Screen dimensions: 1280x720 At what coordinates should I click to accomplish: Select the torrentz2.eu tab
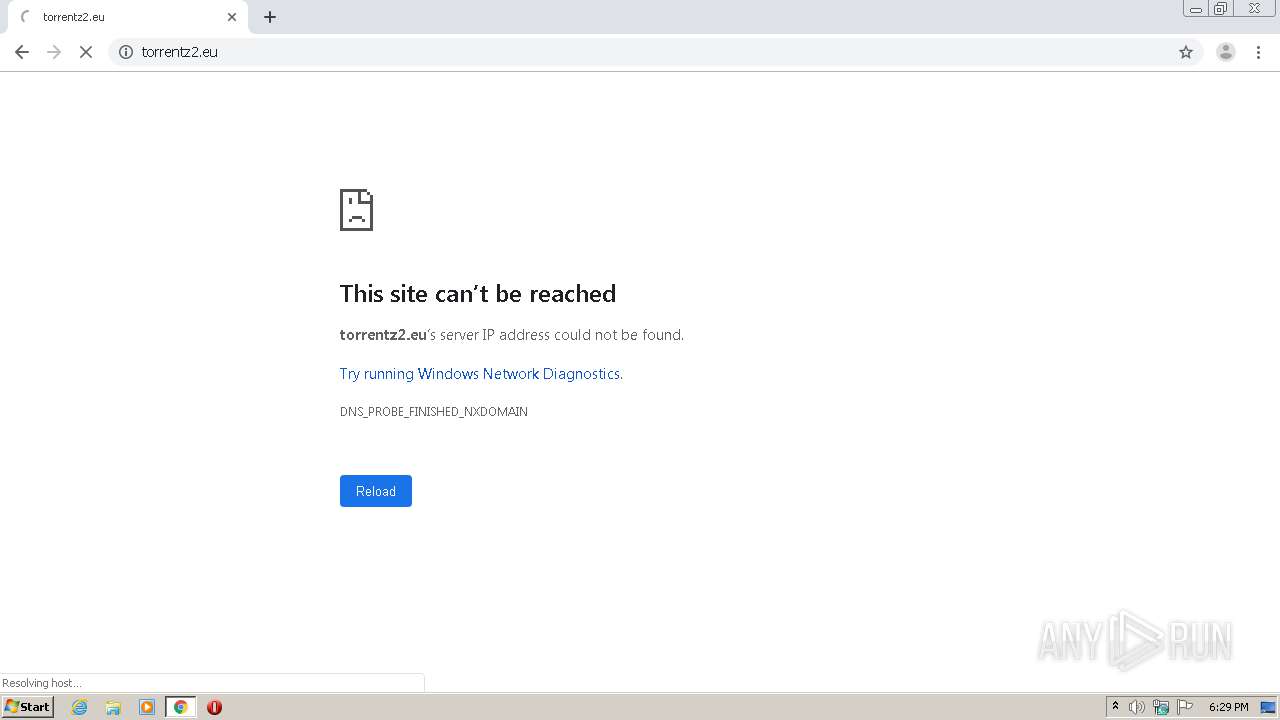click(x=127, y=17)
